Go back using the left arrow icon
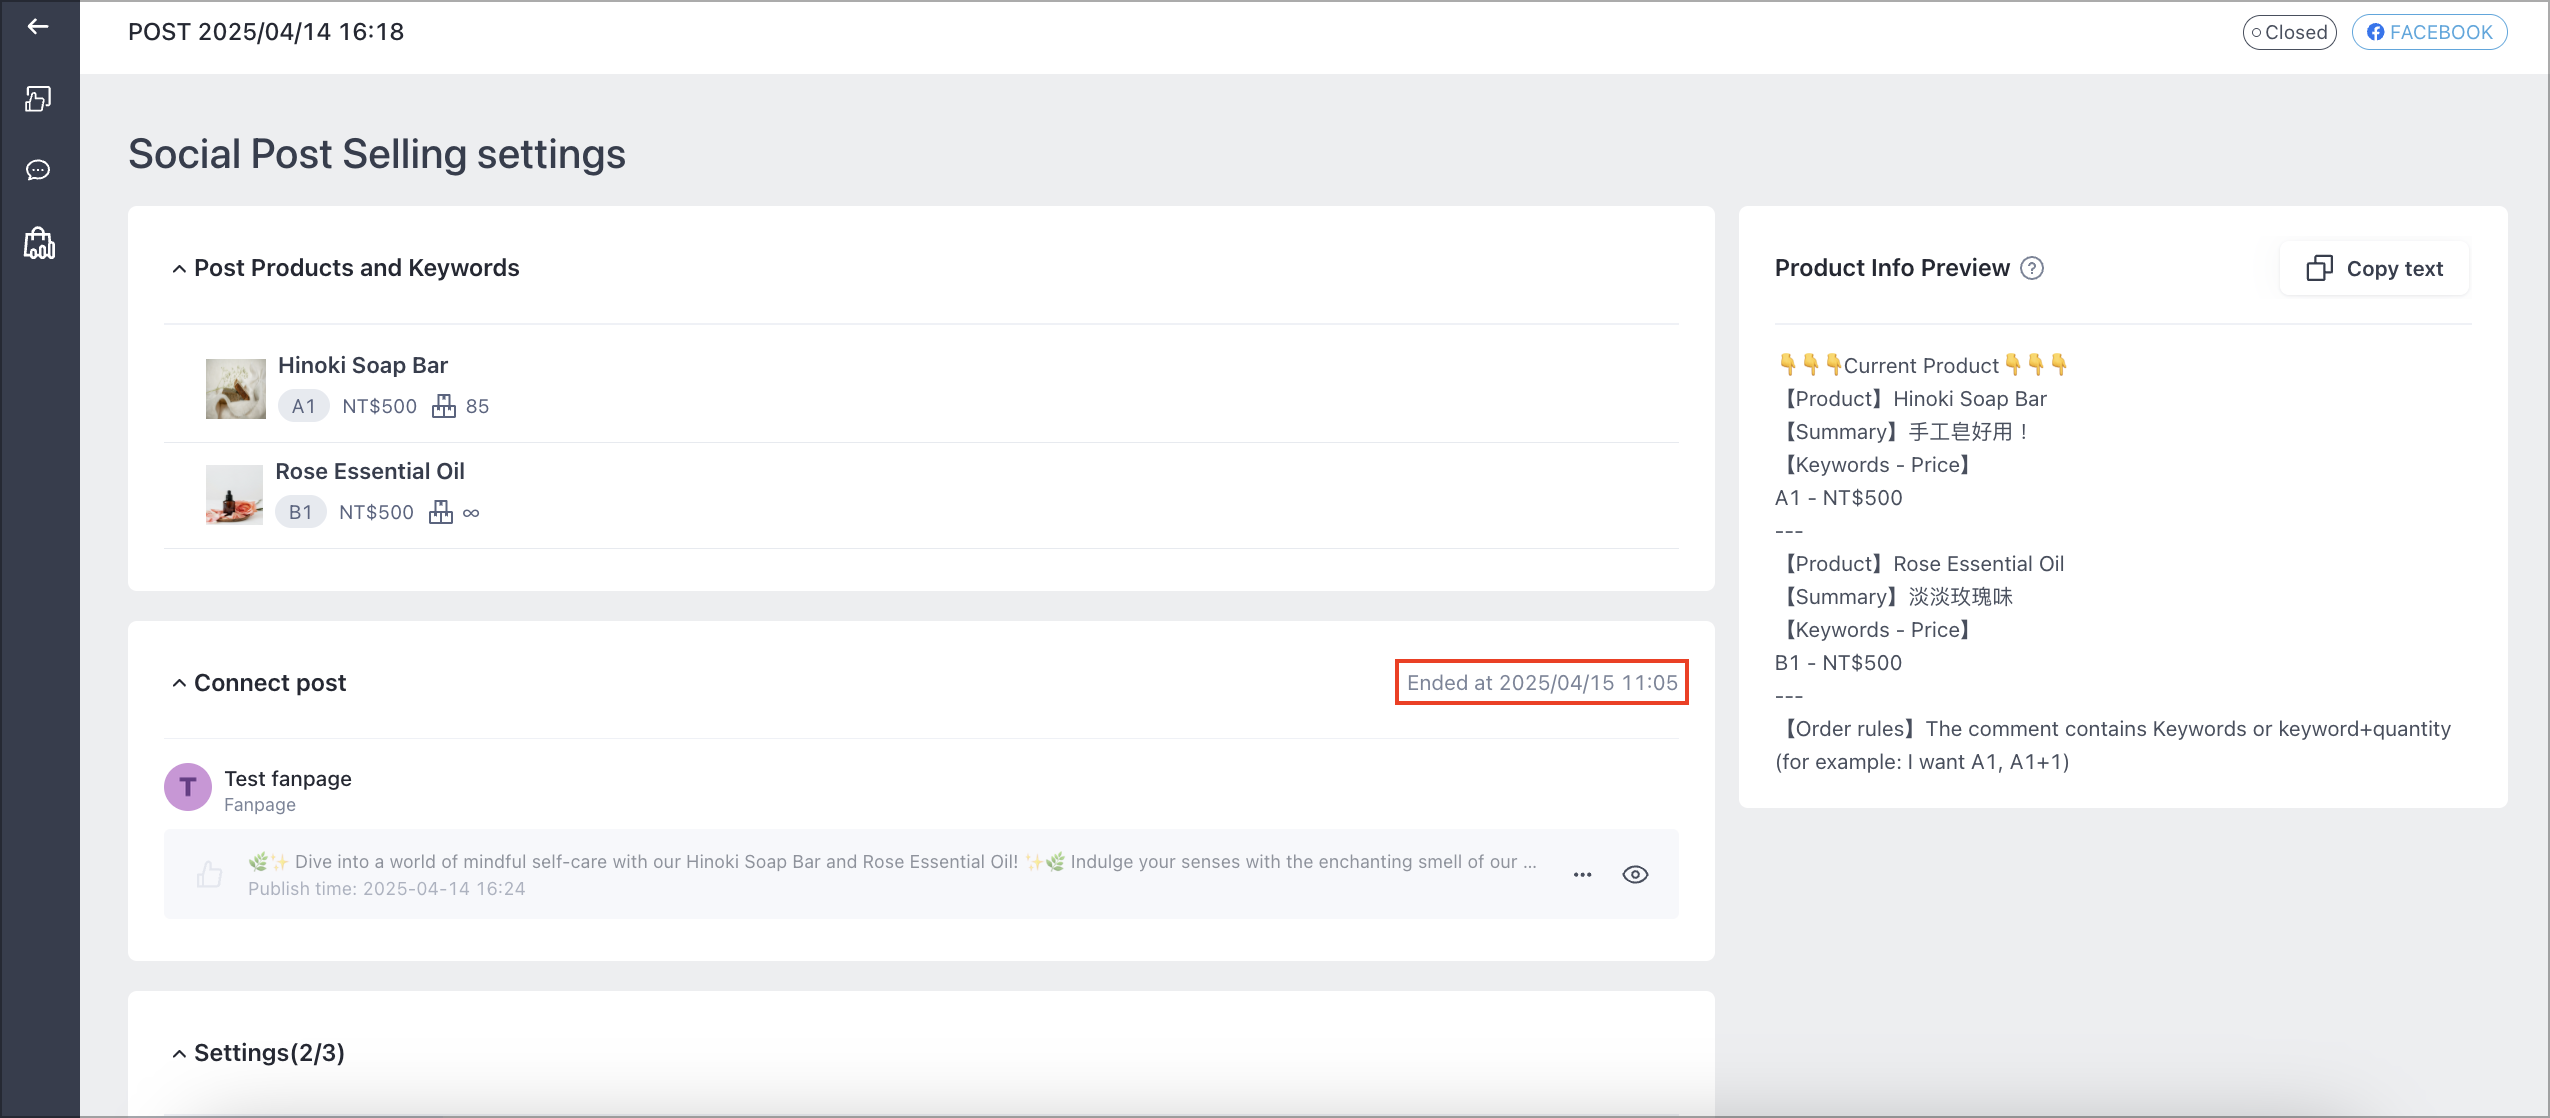 [x=38, y=27]
